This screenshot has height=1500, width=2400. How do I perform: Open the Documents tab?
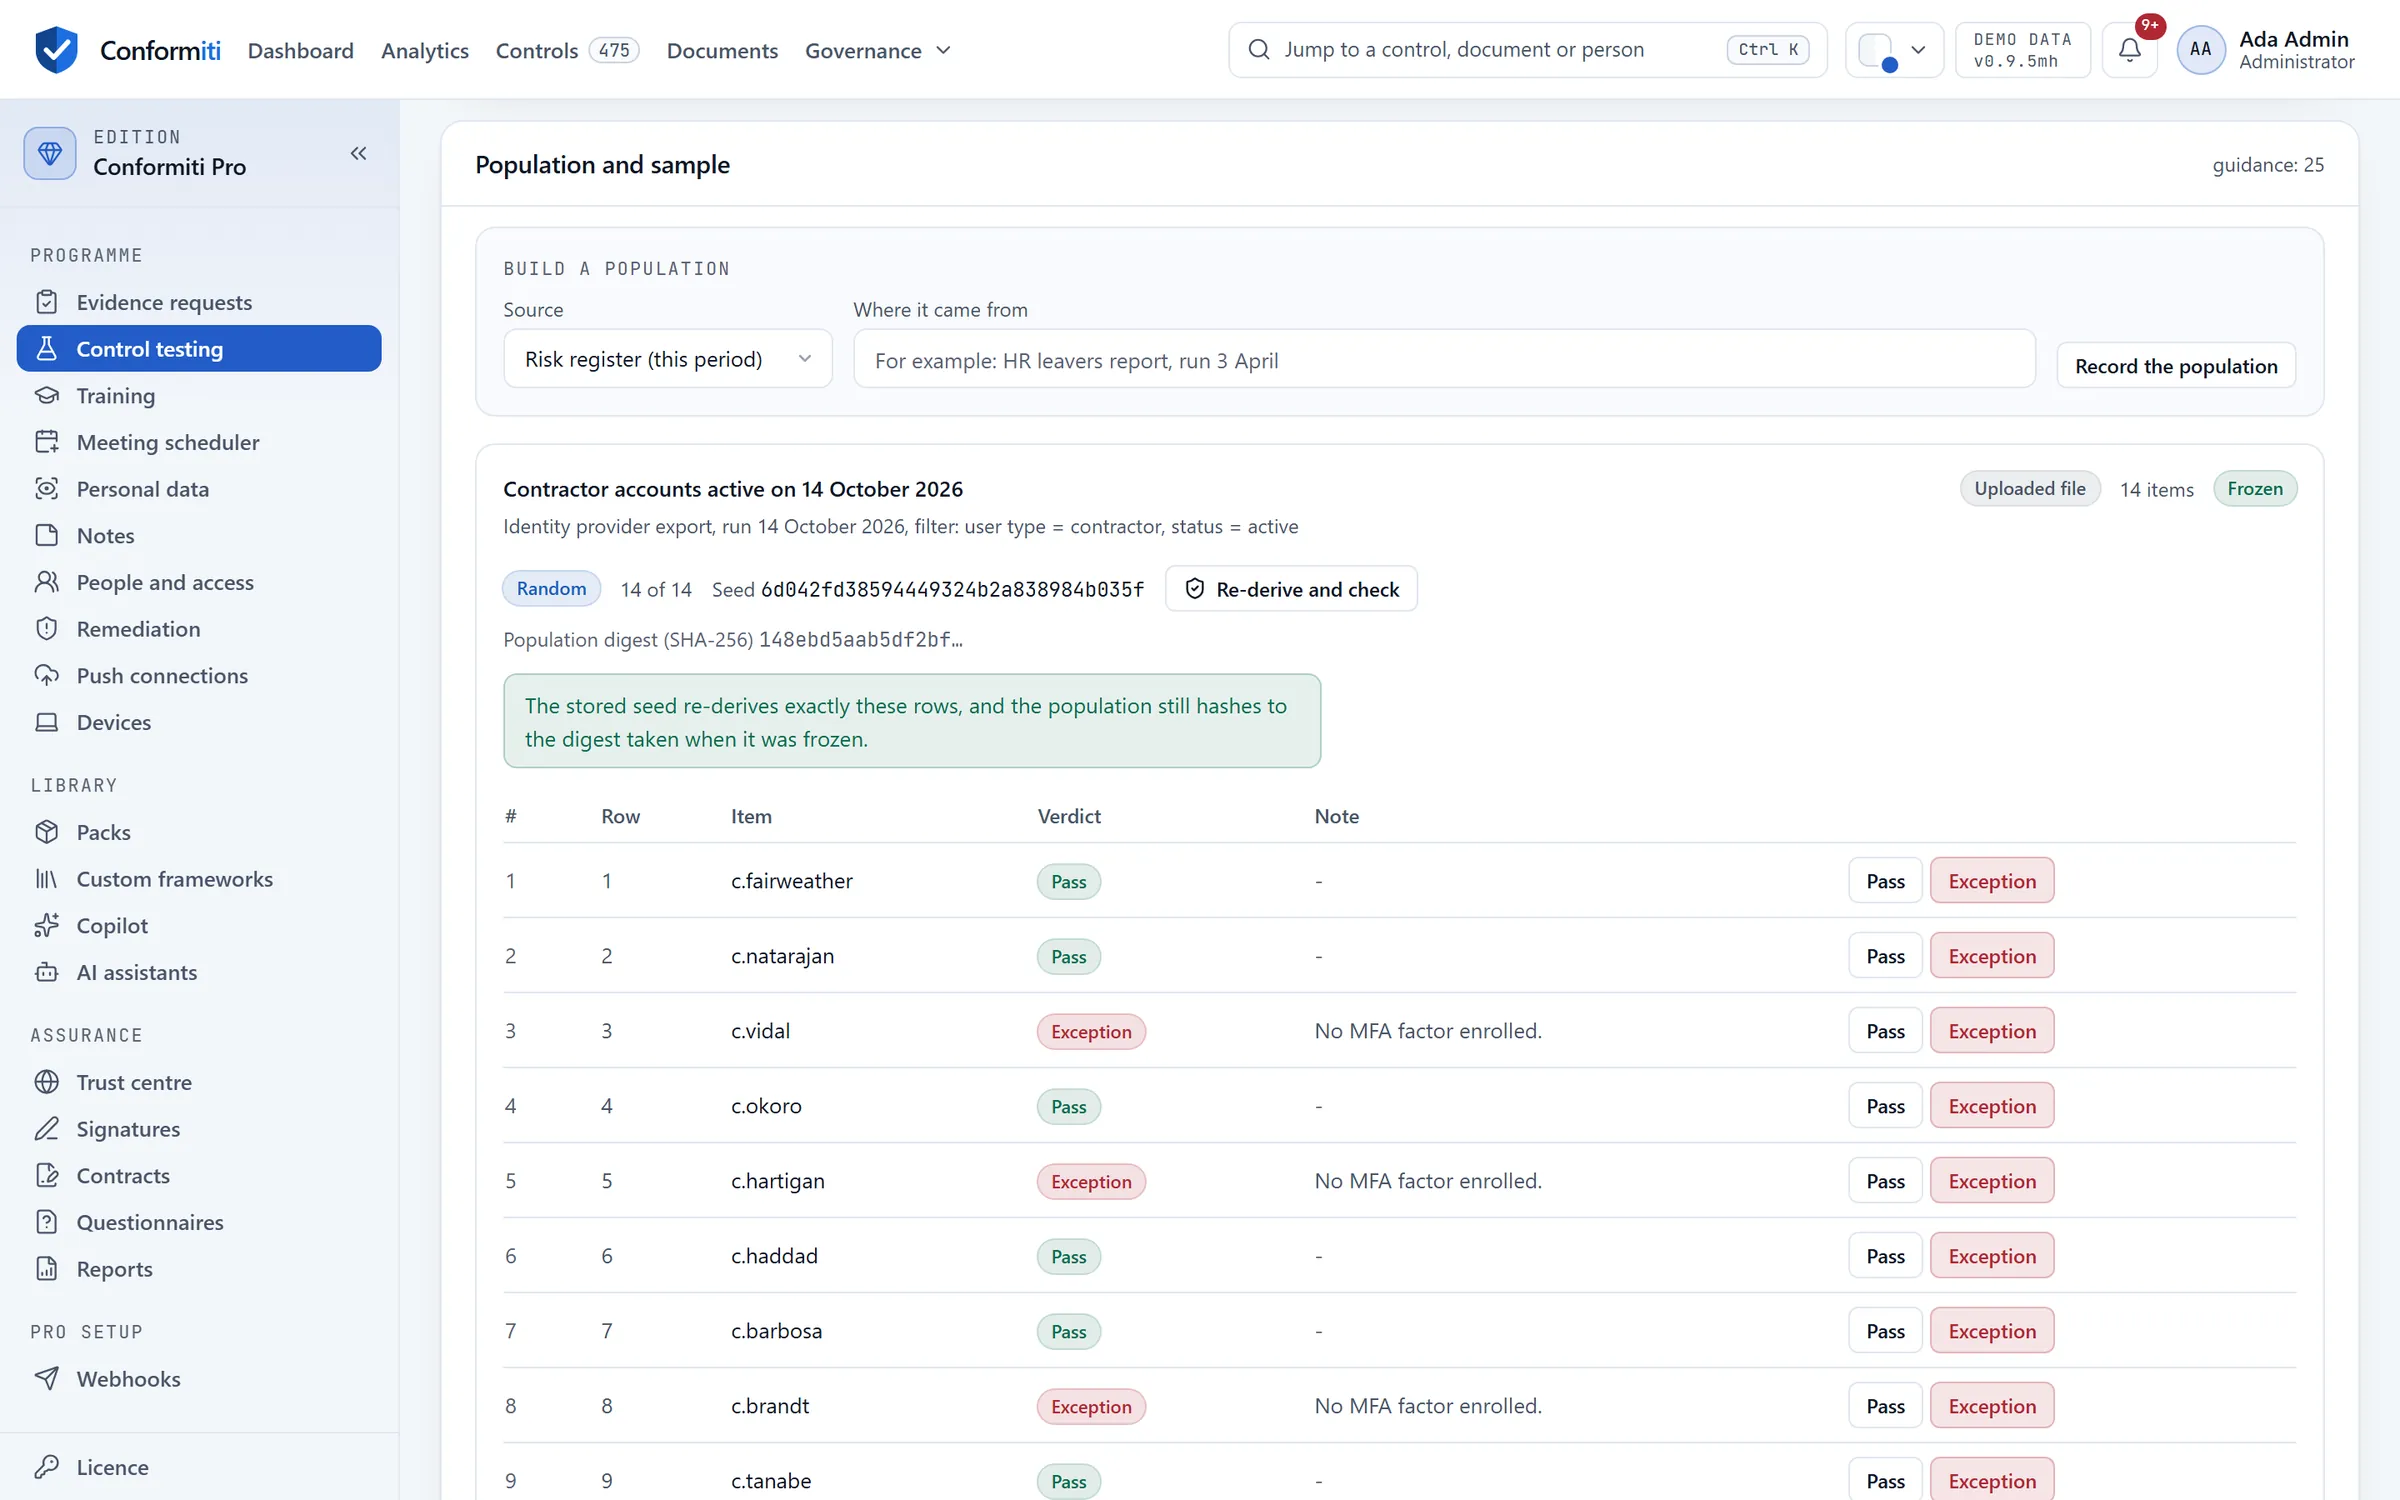tap(722, 50)
